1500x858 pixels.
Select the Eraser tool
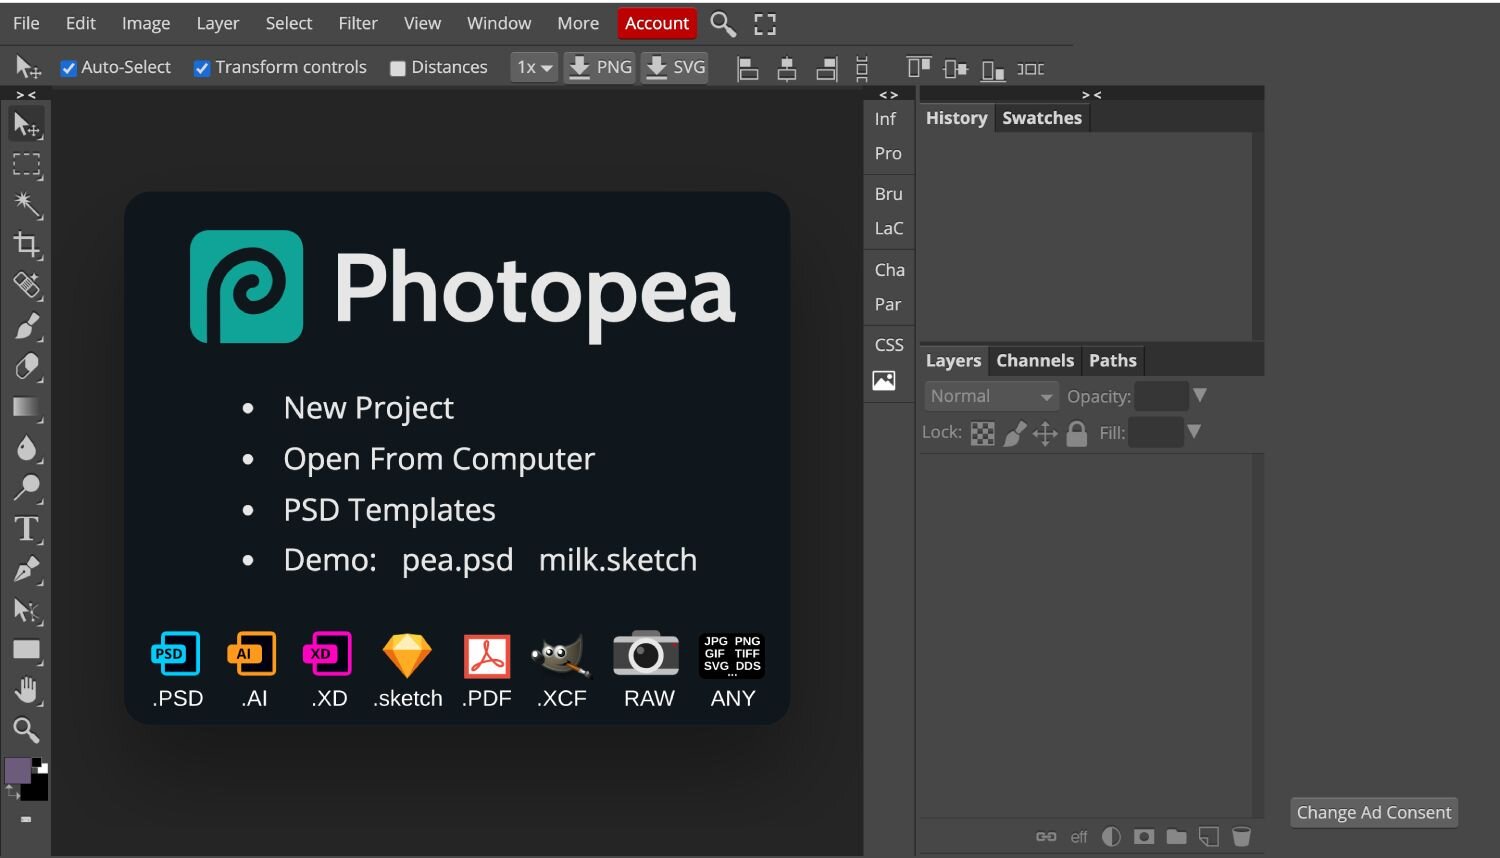[26, 367]
